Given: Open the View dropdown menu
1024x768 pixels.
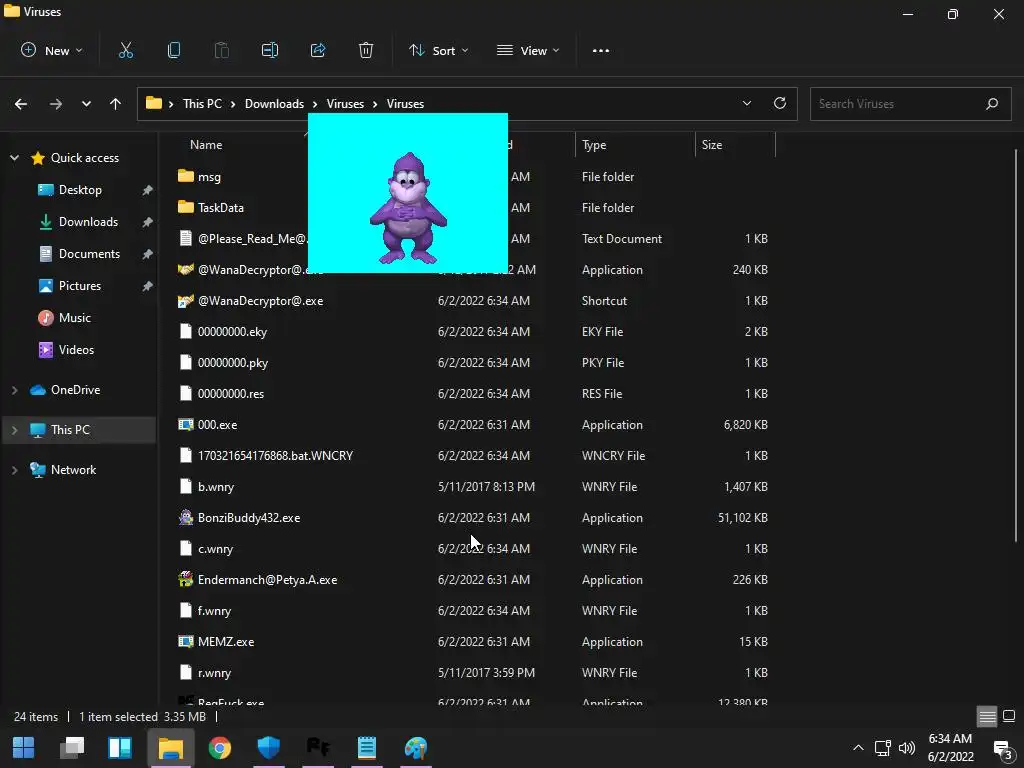Looking at the screenshot, I should click(528, 50).
